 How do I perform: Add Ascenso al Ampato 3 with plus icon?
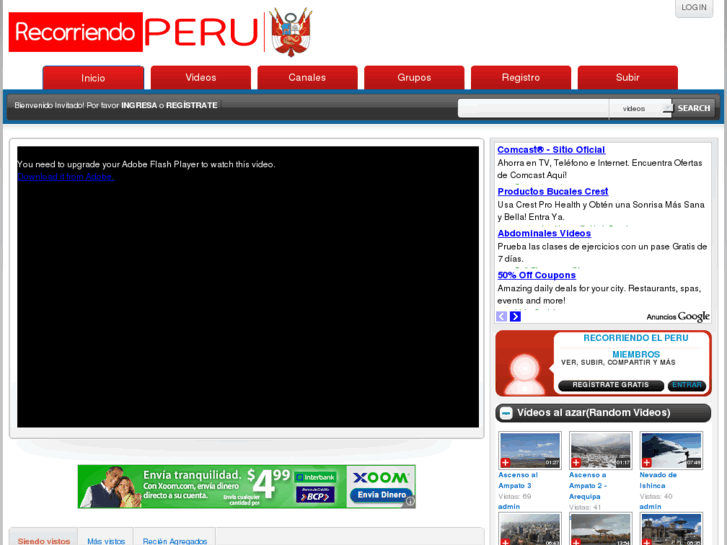[x=505, y=462]
